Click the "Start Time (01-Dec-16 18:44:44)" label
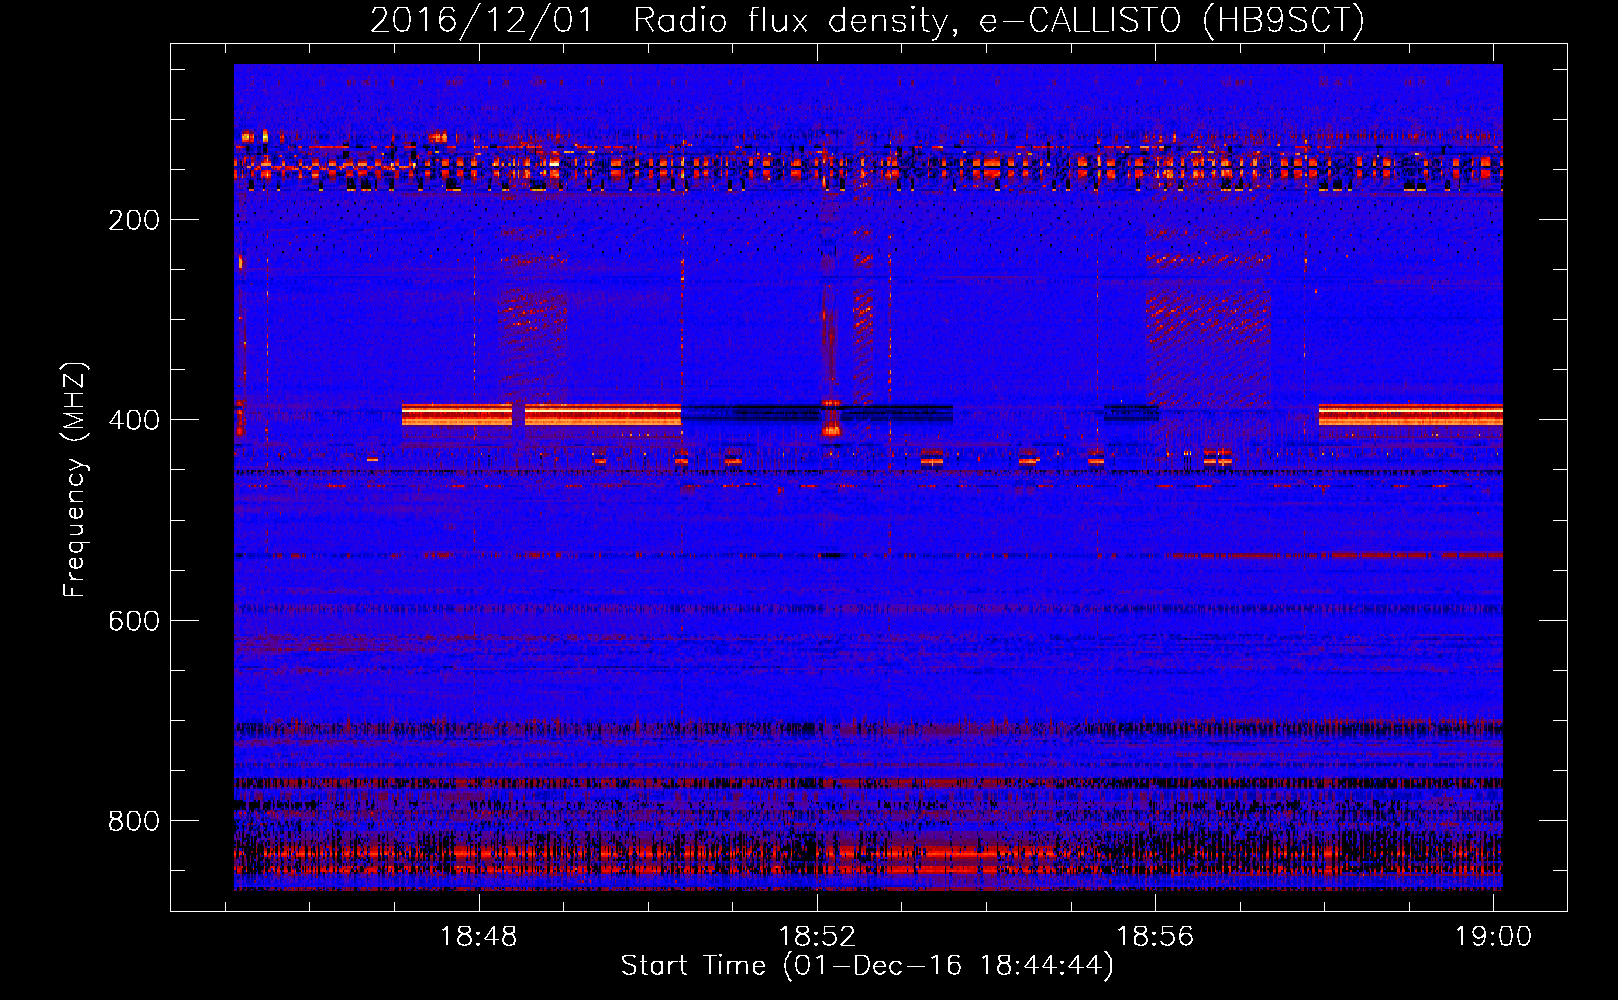 coord(867,966)
